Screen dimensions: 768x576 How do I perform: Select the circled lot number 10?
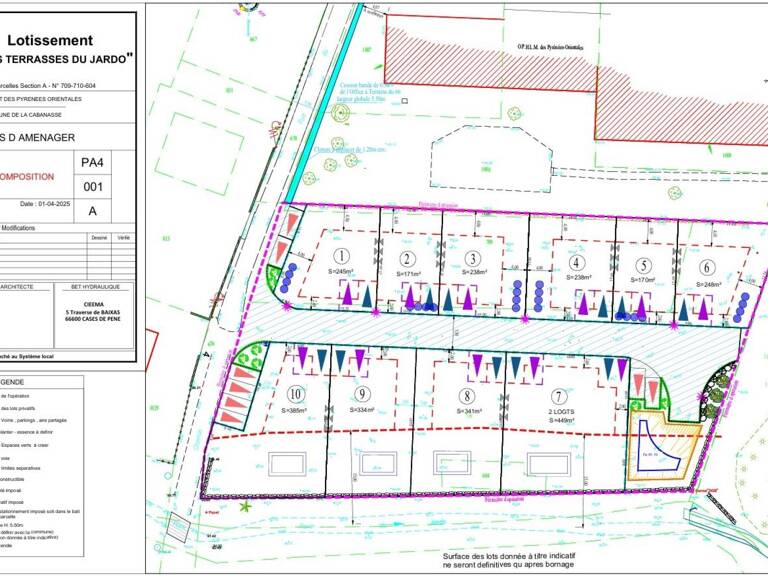pos(295,394)
